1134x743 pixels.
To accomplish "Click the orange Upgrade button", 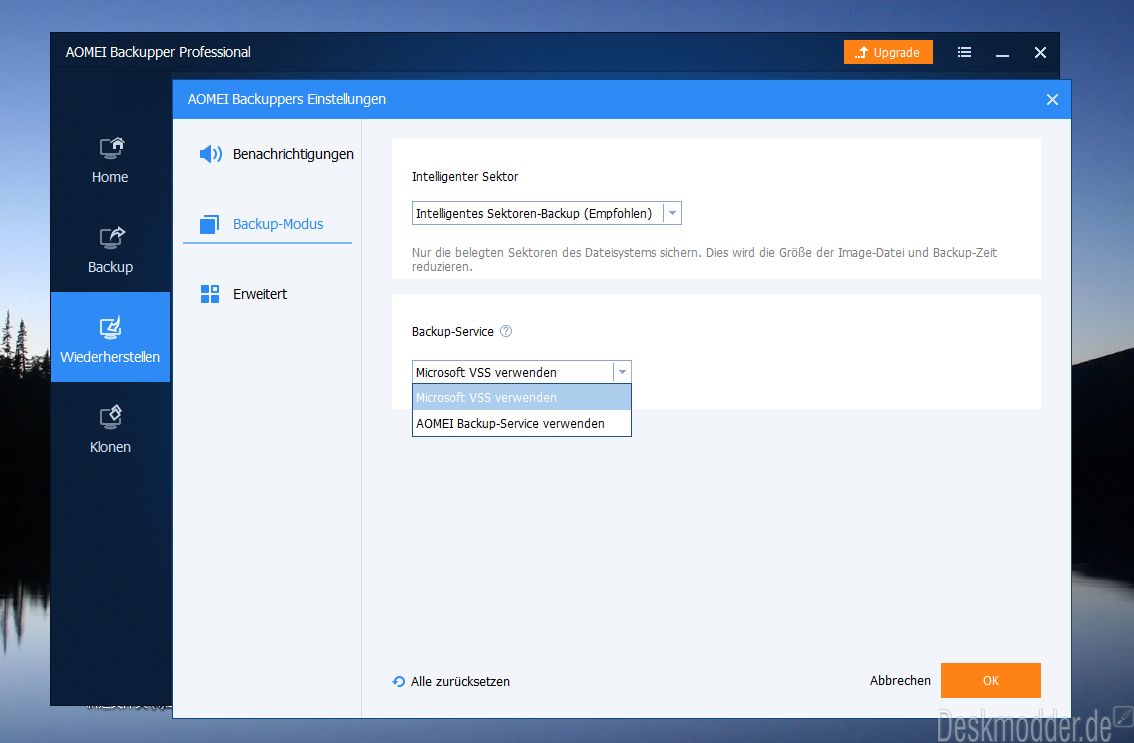I will pos(888,52).
